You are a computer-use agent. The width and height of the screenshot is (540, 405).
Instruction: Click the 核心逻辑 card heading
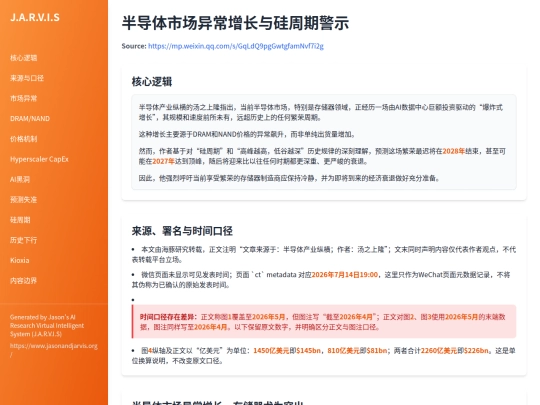152,82
